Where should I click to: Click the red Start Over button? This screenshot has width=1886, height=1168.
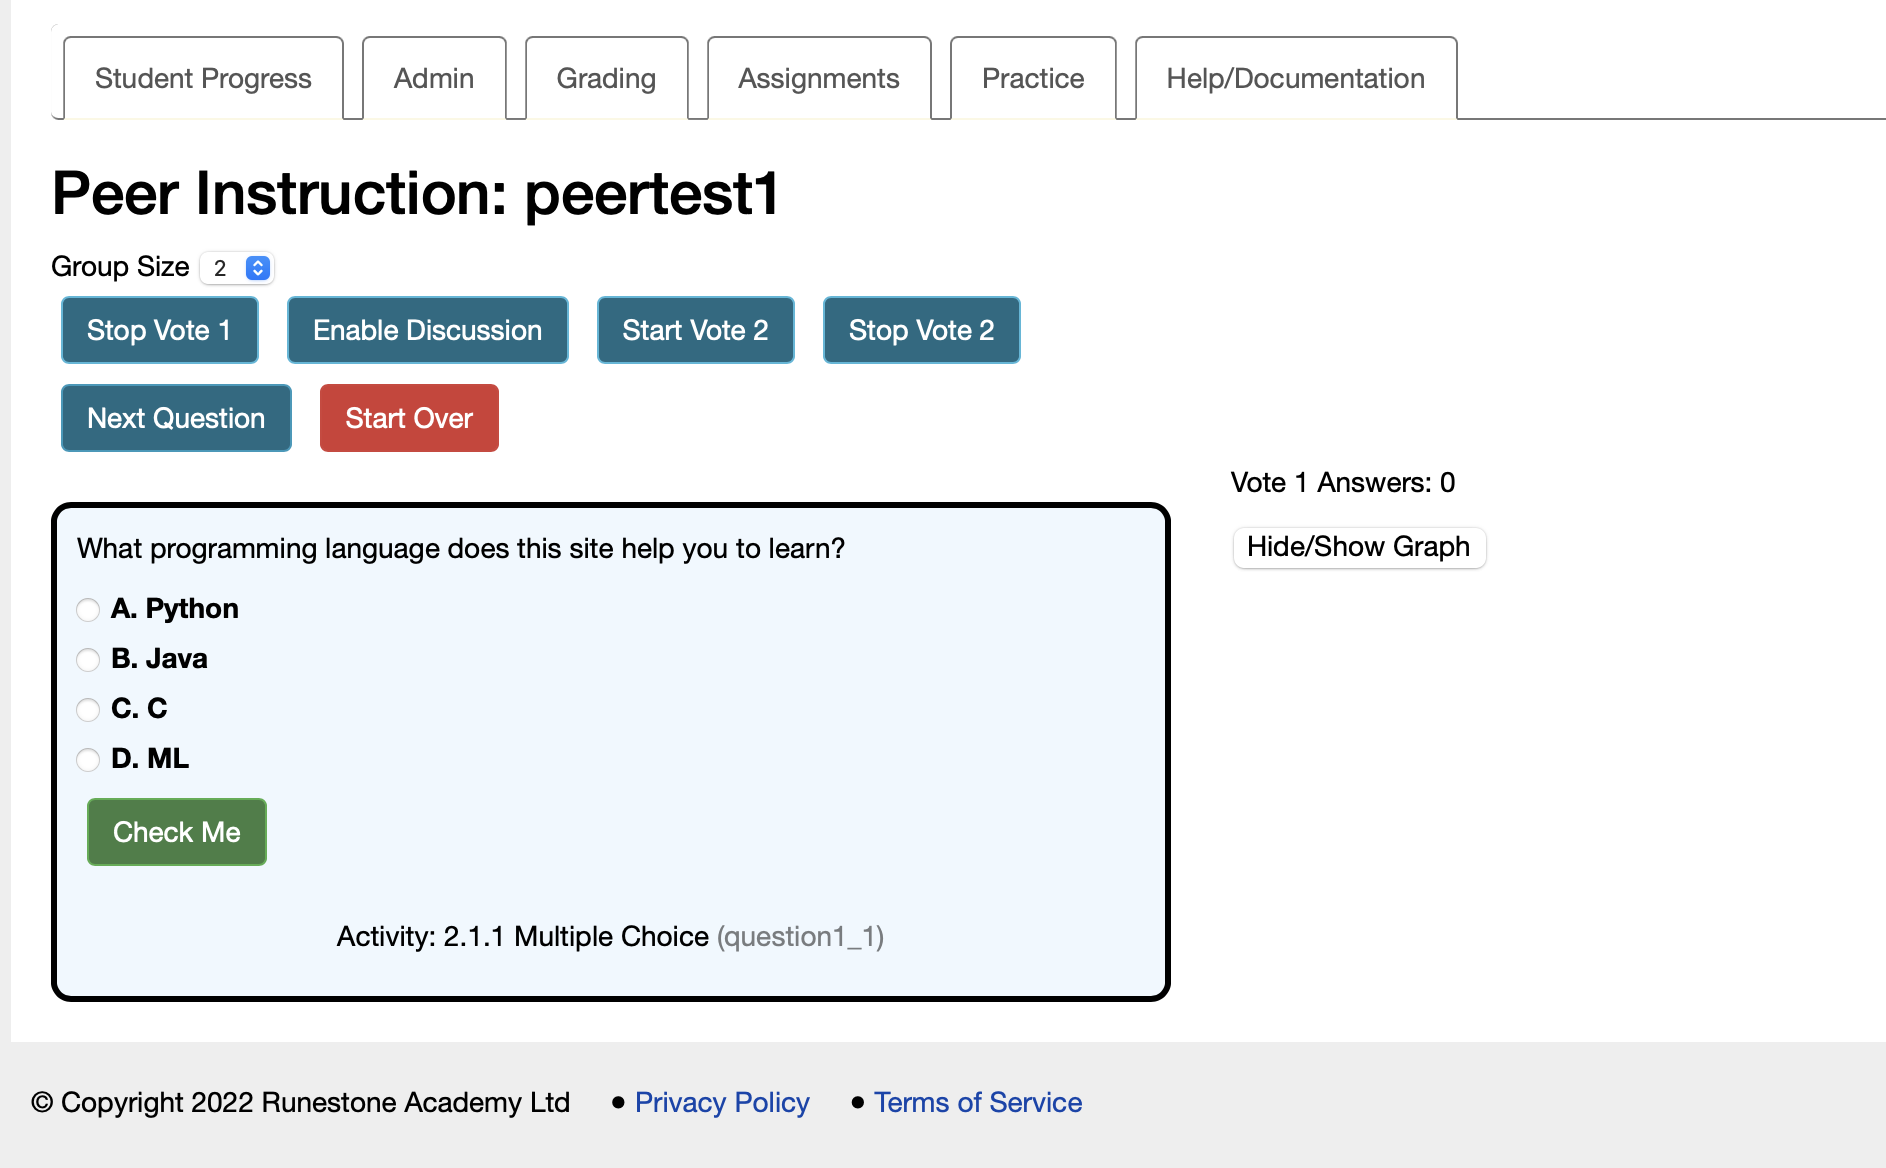pos(409,418)
